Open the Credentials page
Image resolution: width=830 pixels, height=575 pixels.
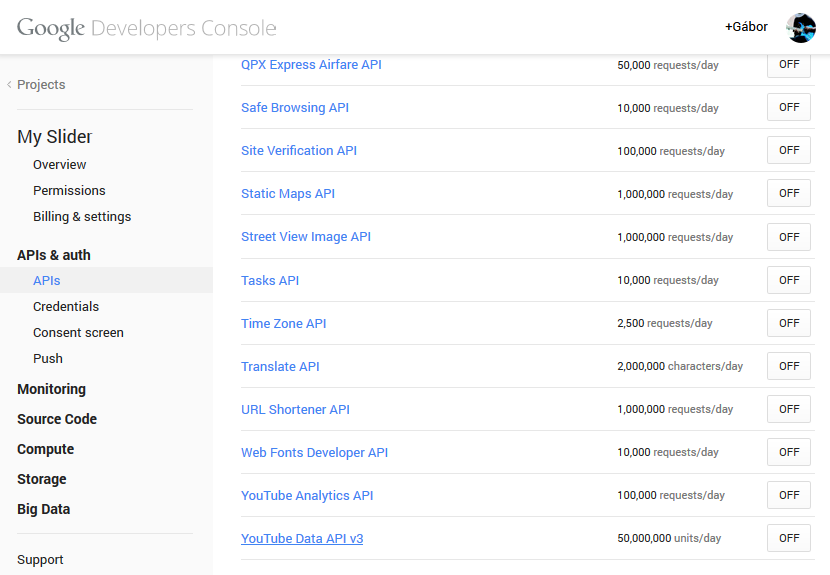coord(66,307)
